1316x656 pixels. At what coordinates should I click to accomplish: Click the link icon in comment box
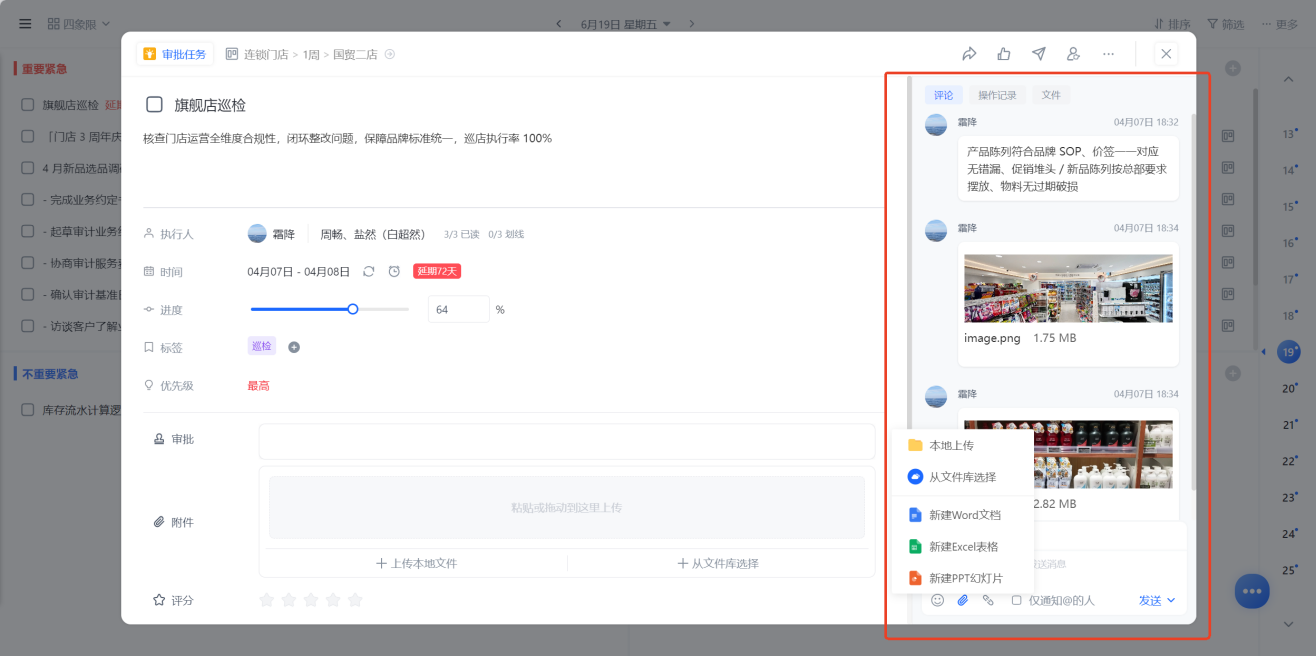pyautogui.click(x=988, y=600)
